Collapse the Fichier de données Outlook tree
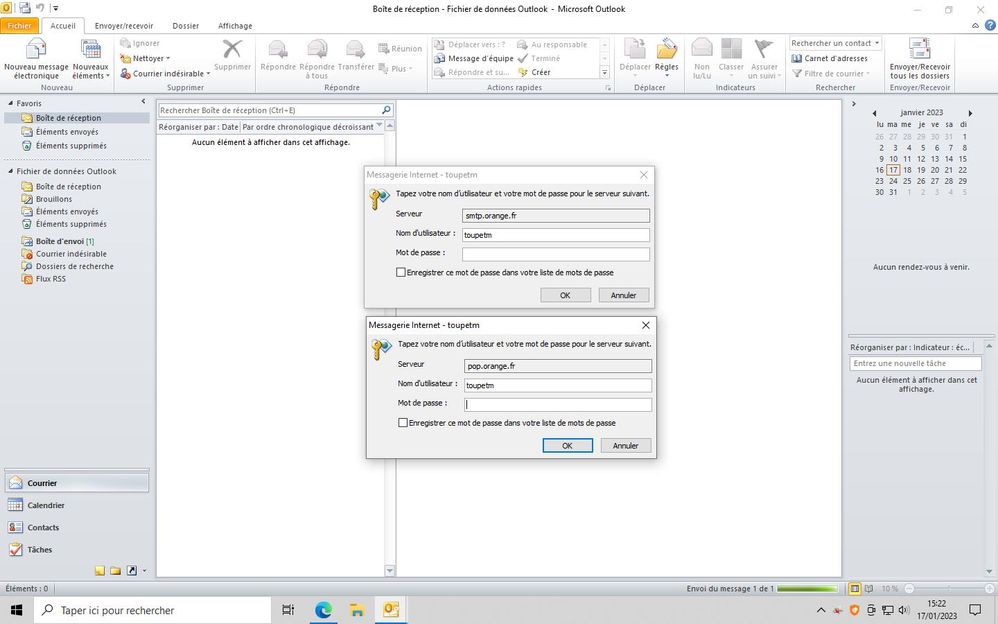 tap(10, 171)
